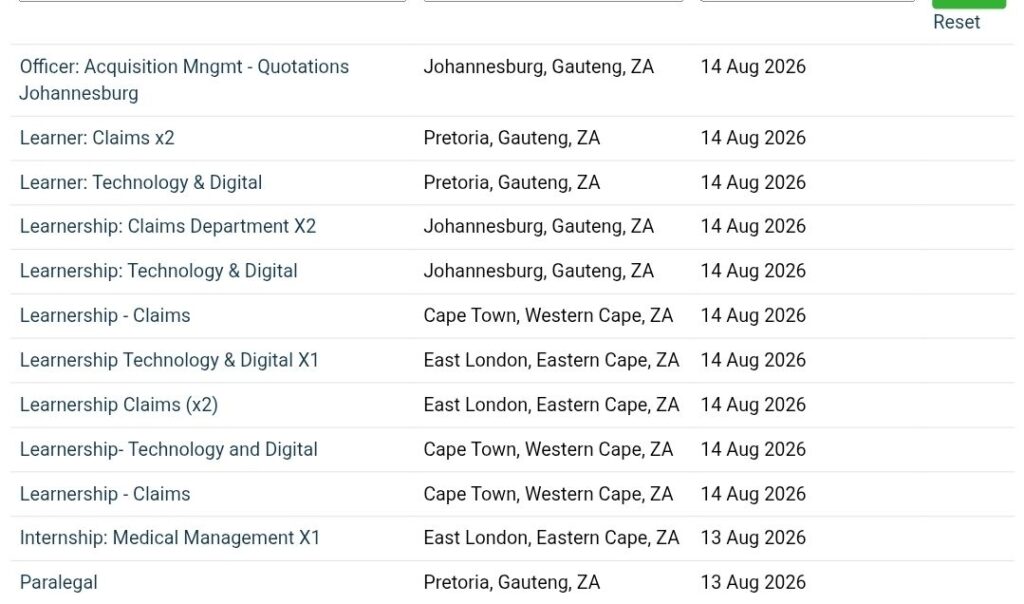Reset the search filters
Image resolution: width=1024 pixels, height=604 pixels.
pos(956,22)
